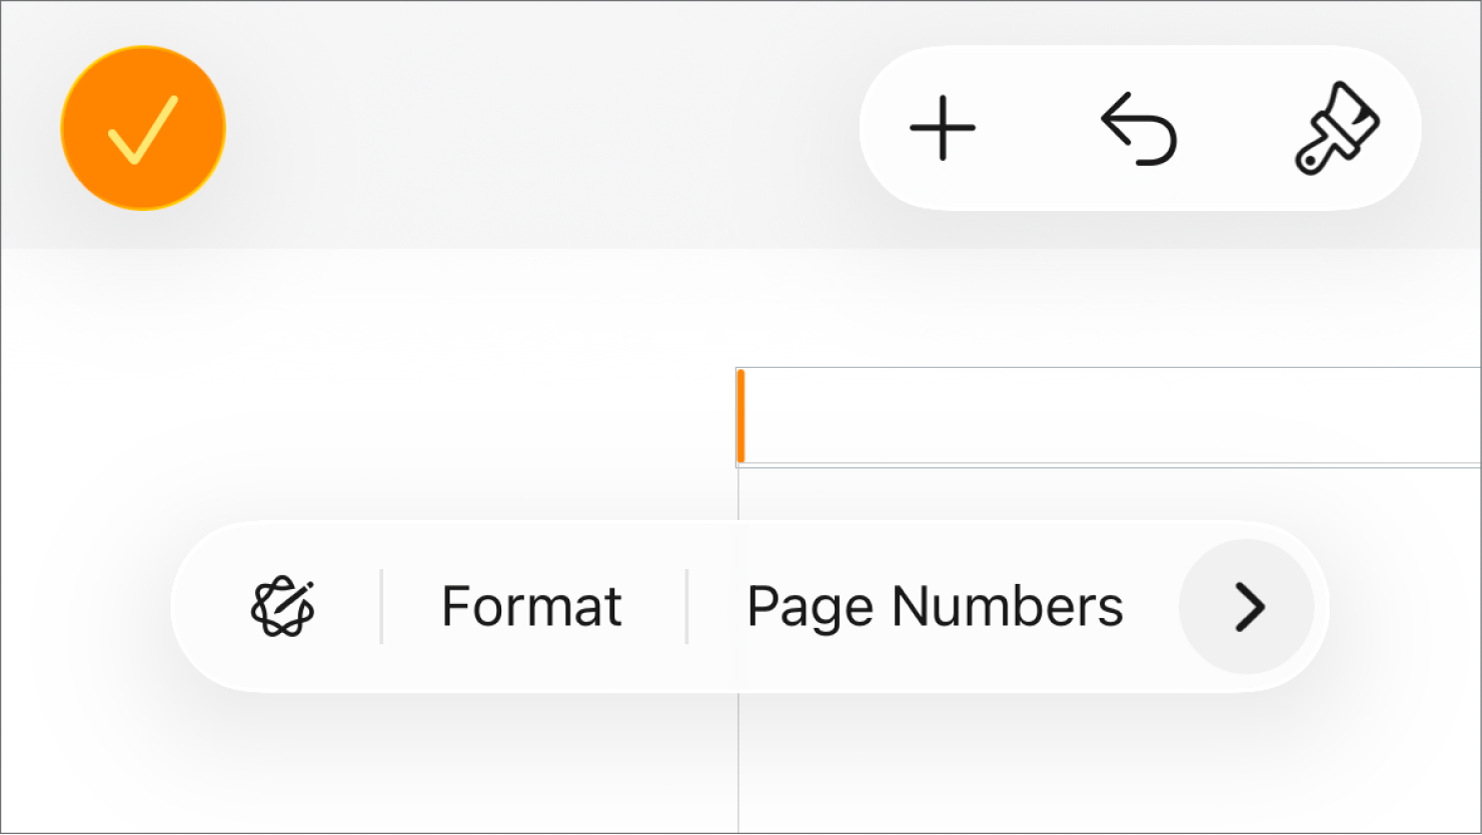Tap the paintbrush to style the header

pos(1340,127)
